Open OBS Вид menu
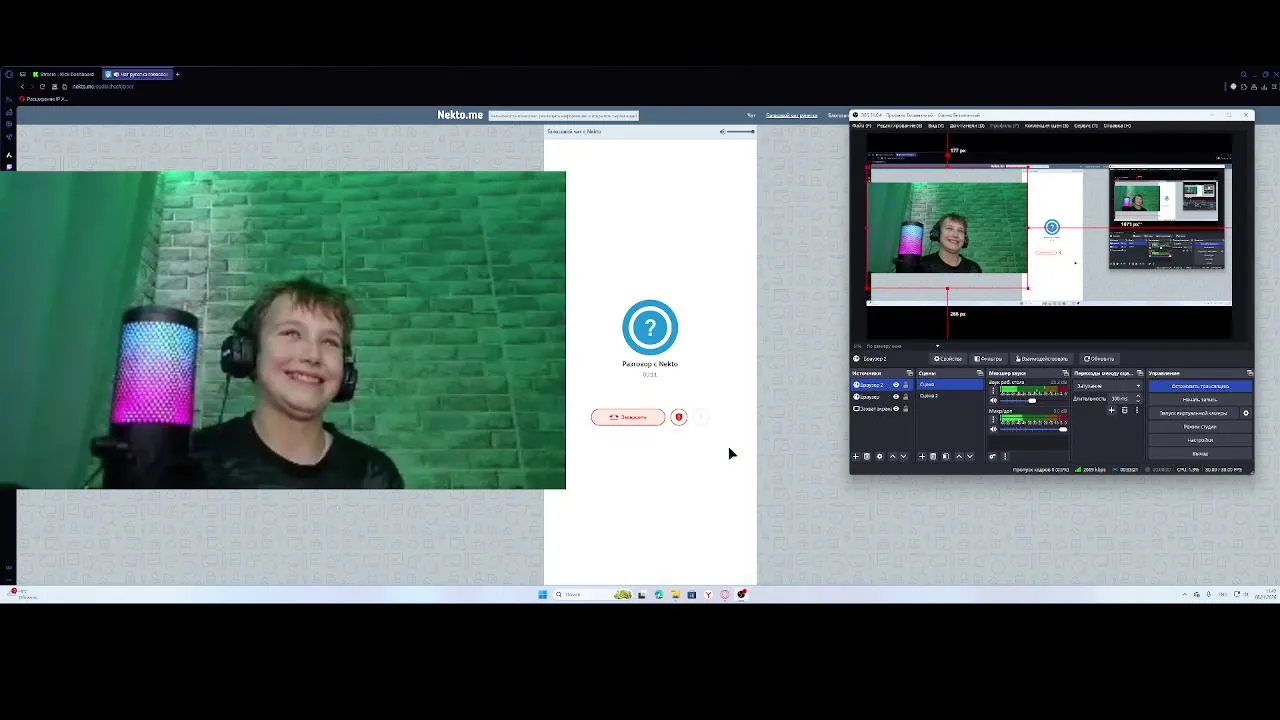This screenshot has width=1280, height=720. tap(936, 126)
